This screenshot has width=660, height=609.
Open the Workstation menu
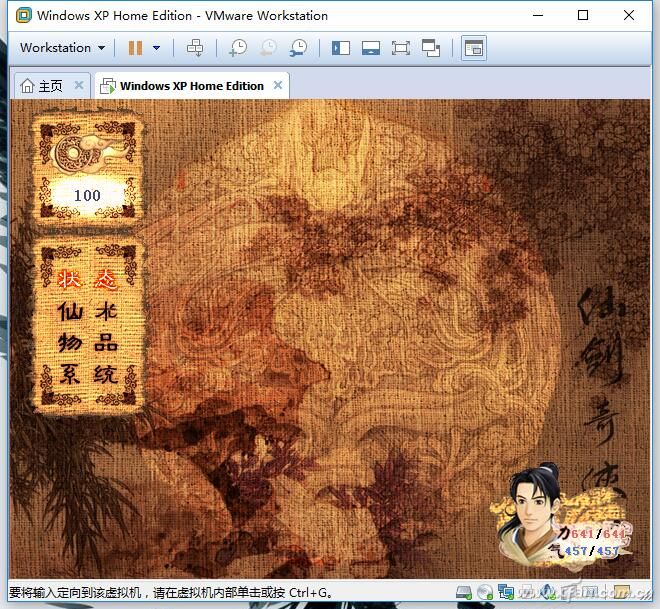62,48
